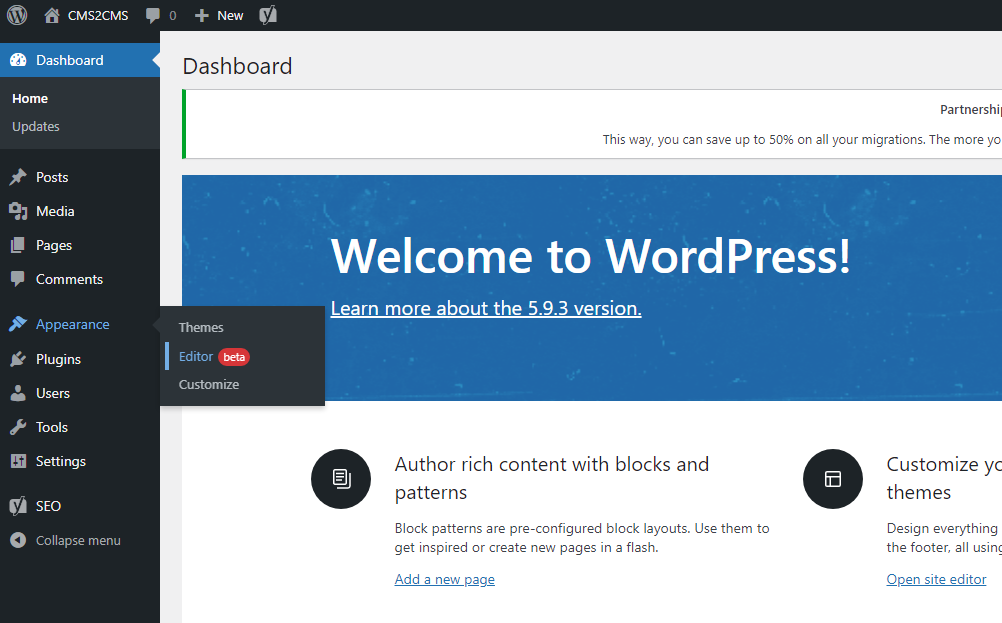Click the Posts pushpin icon
The image size is (1002, 623).
point(18,177)
